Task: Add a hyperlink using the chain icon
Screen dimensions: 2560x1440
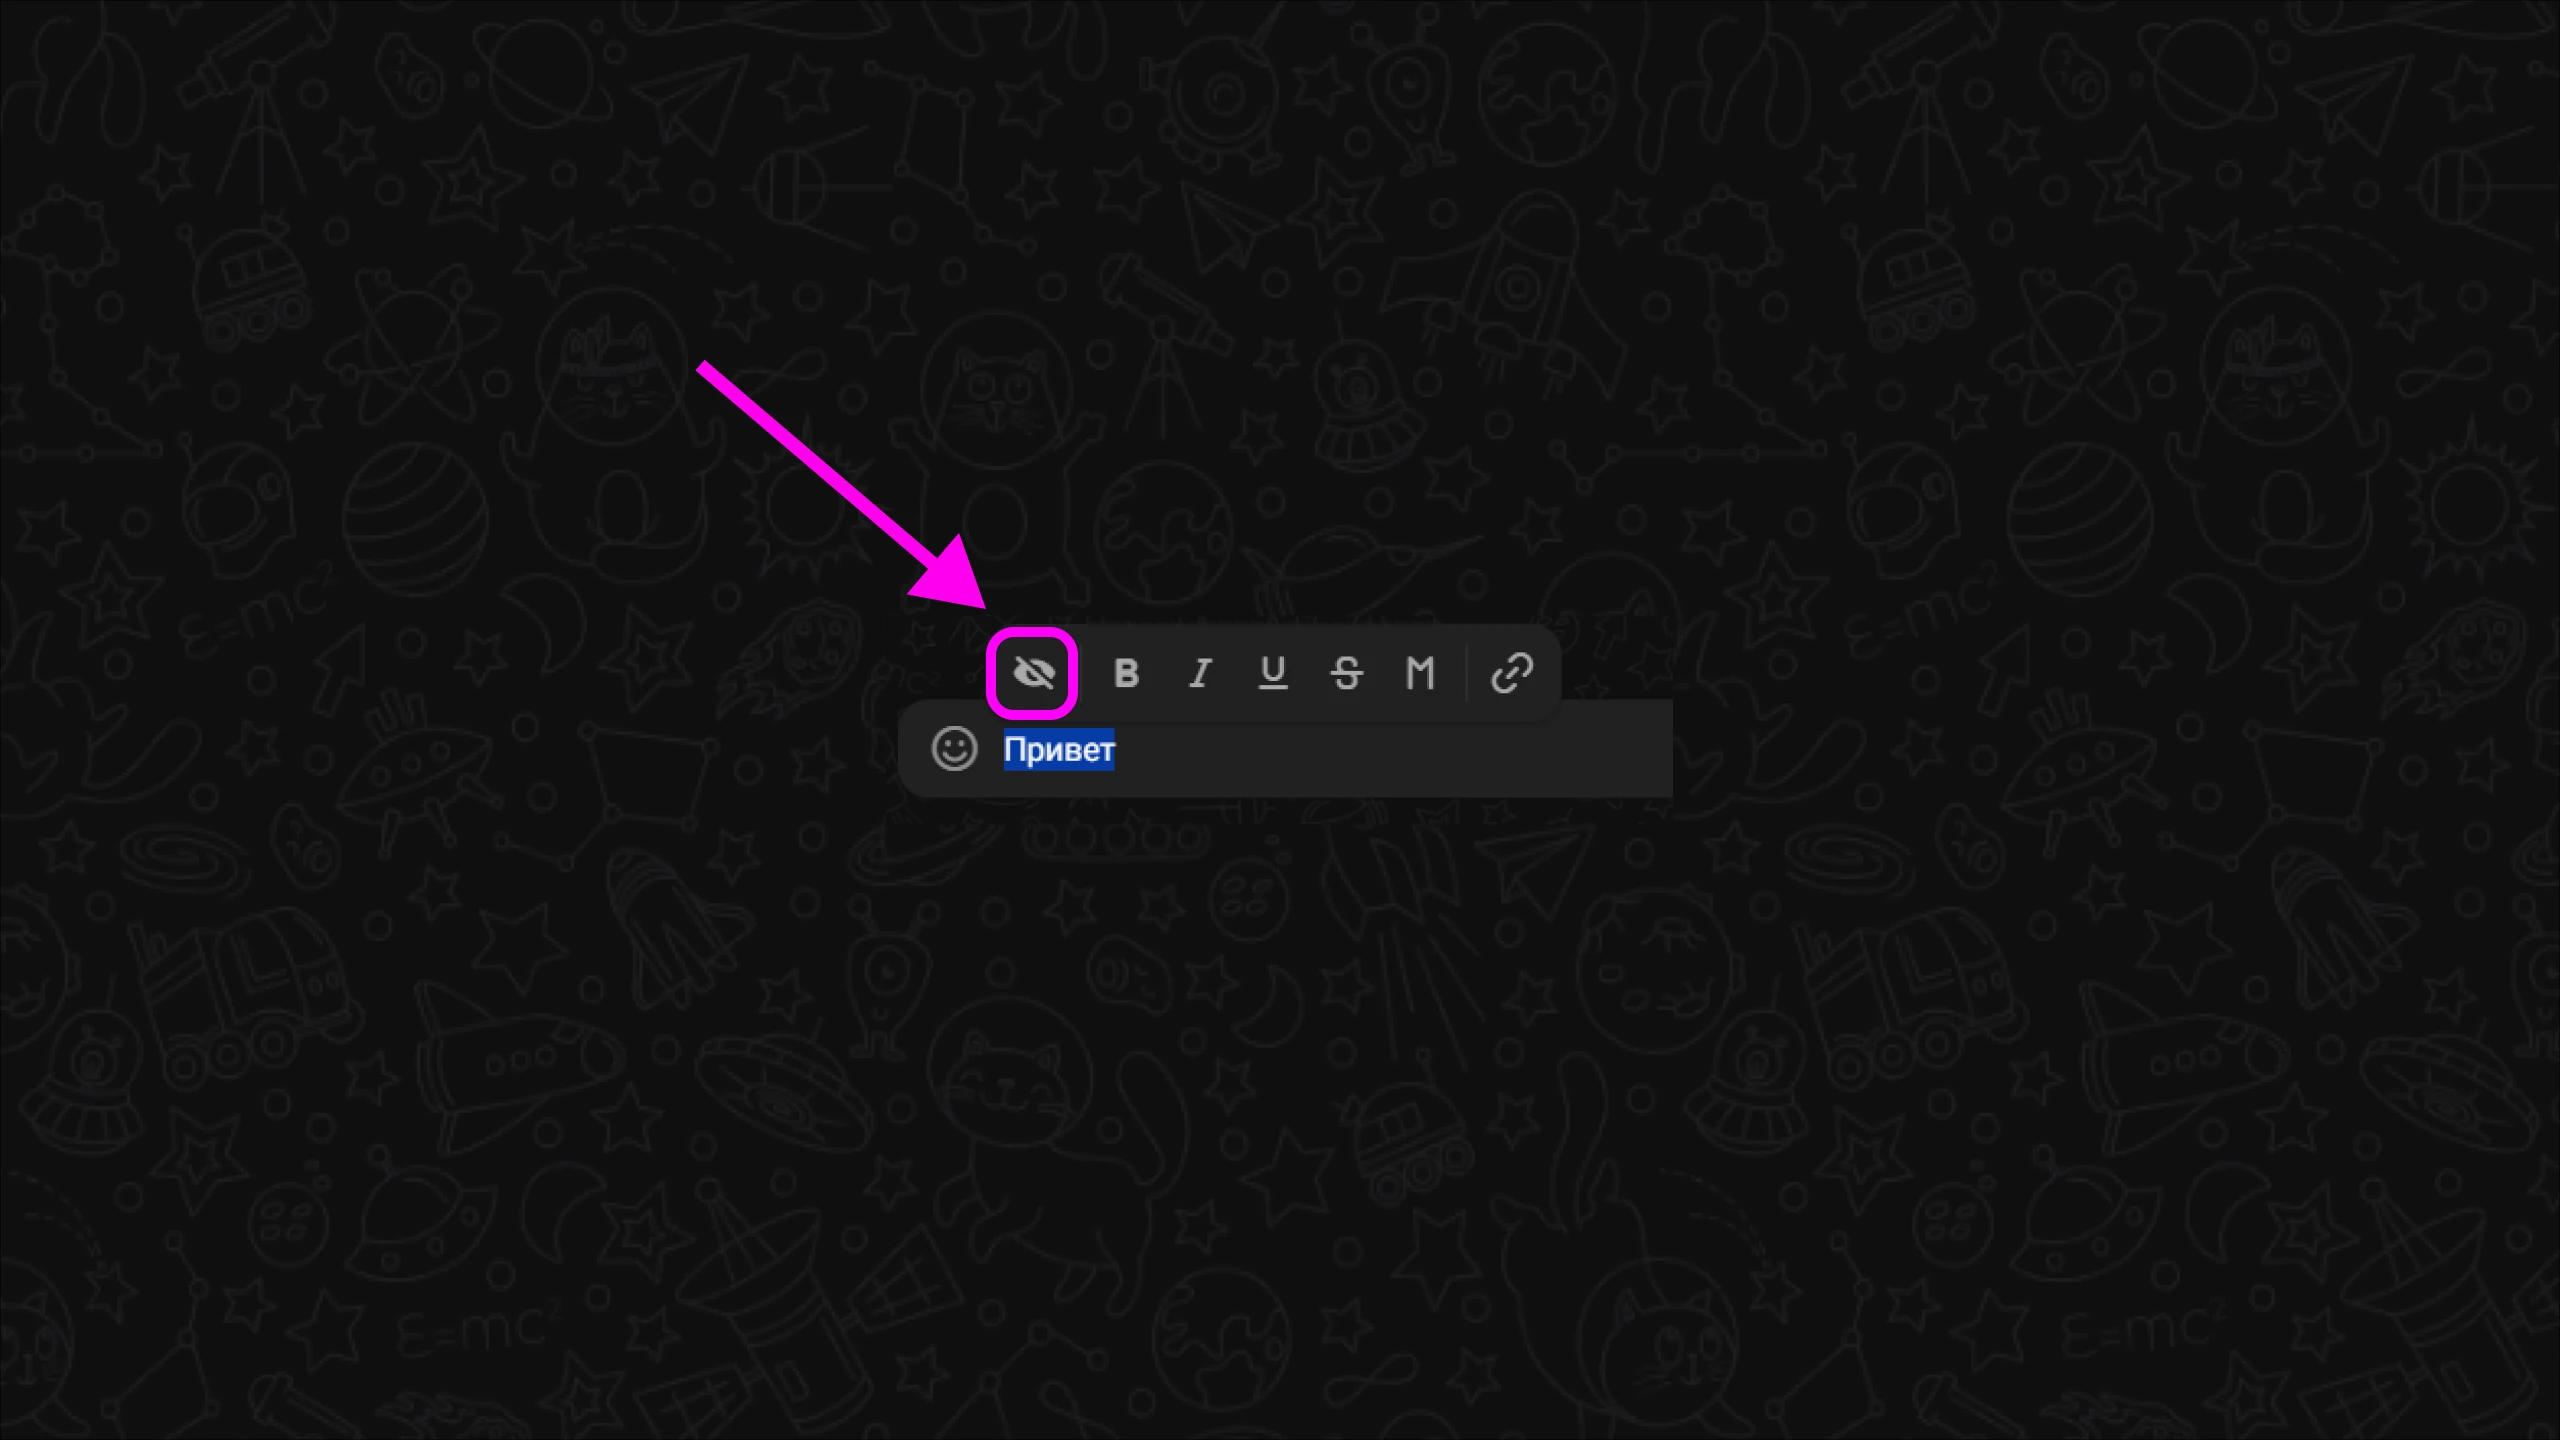Action: tap(1512, 673)
